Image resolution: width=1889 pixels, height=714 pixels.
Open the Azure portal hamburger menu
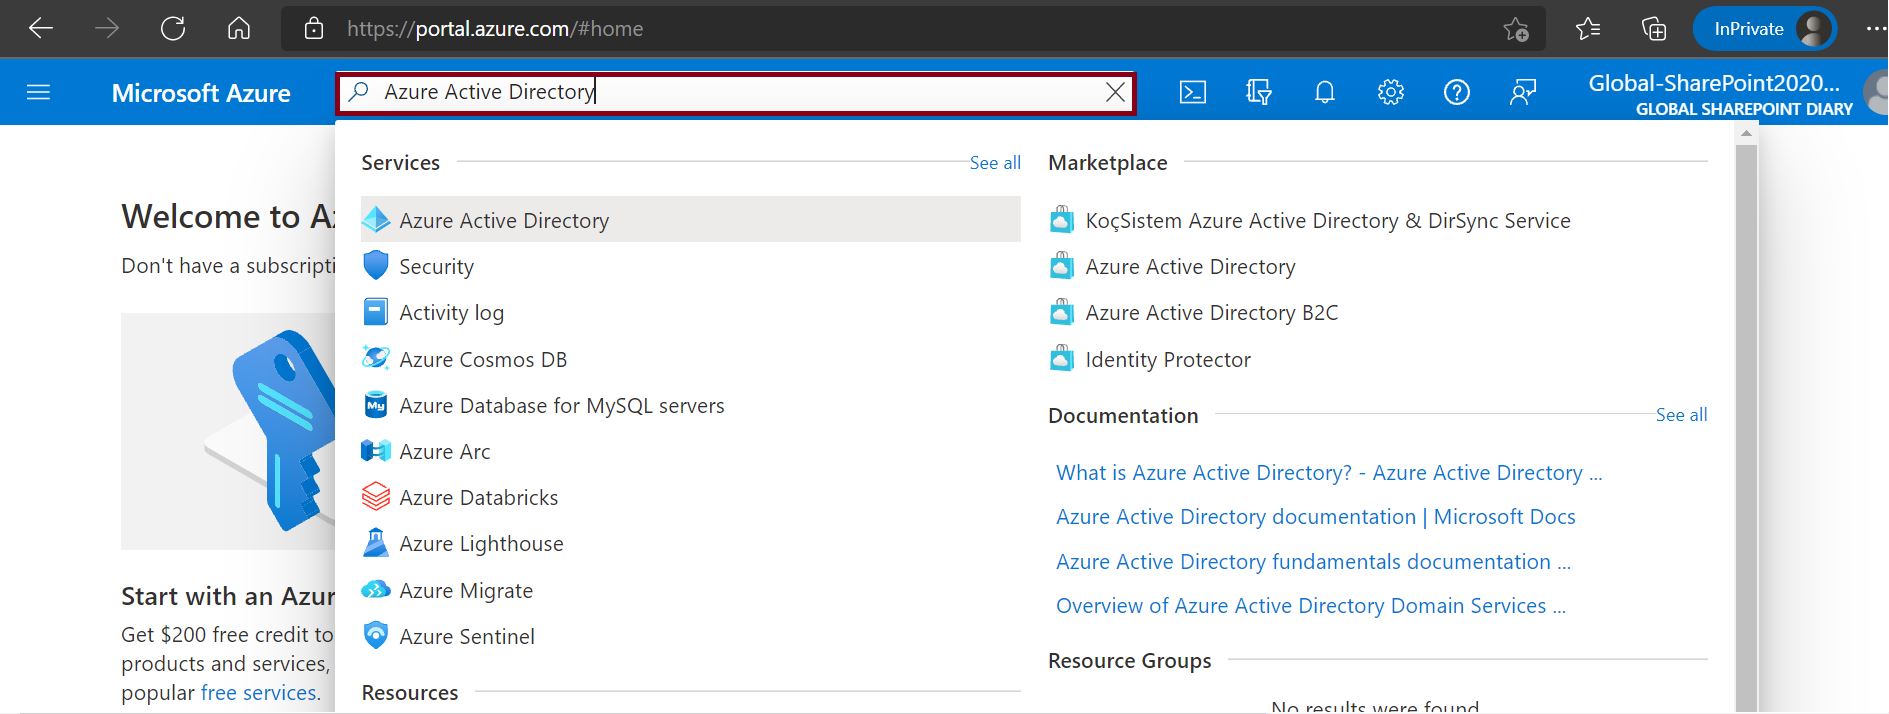click(x=38, y=93)
